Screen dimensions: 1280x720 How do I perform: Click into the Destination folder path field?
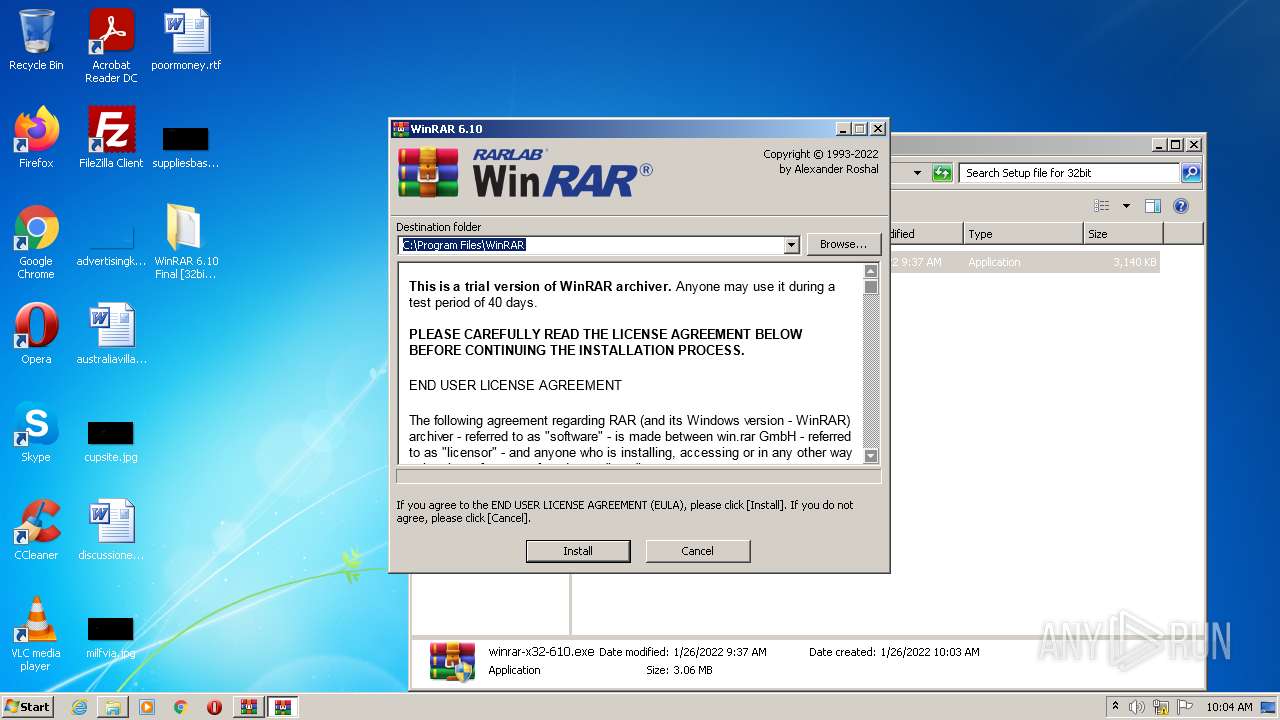click(x=591, y=245)
